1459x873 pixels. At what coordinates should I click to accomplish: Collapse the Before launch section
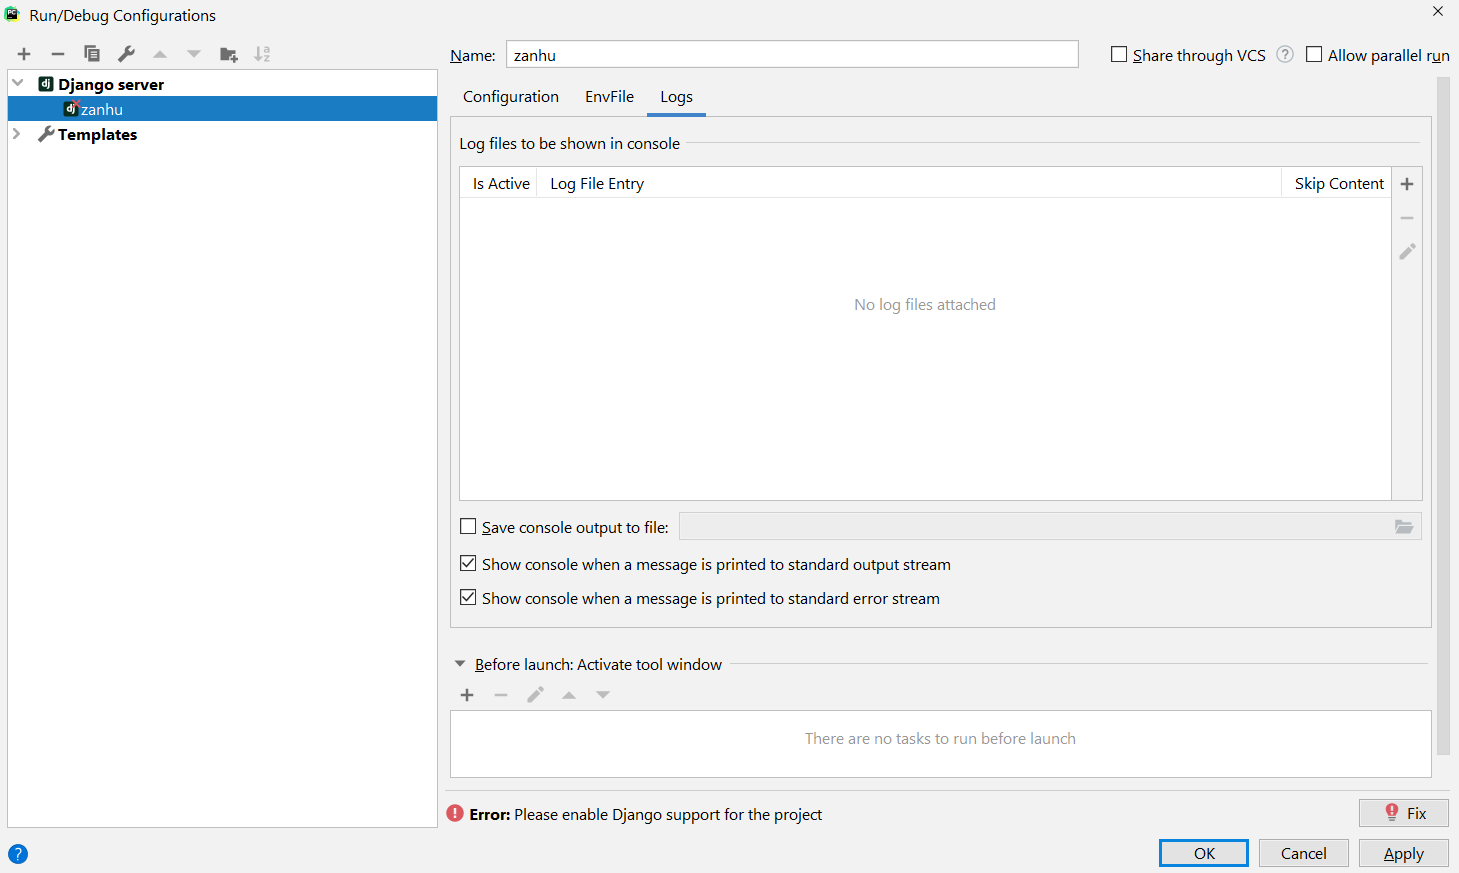pyautogui.click(x=460, y=664)
